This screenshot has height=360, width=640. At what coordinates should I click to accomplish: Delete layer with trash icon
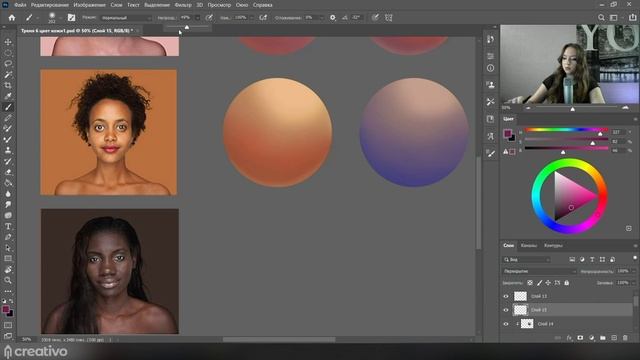625,338
